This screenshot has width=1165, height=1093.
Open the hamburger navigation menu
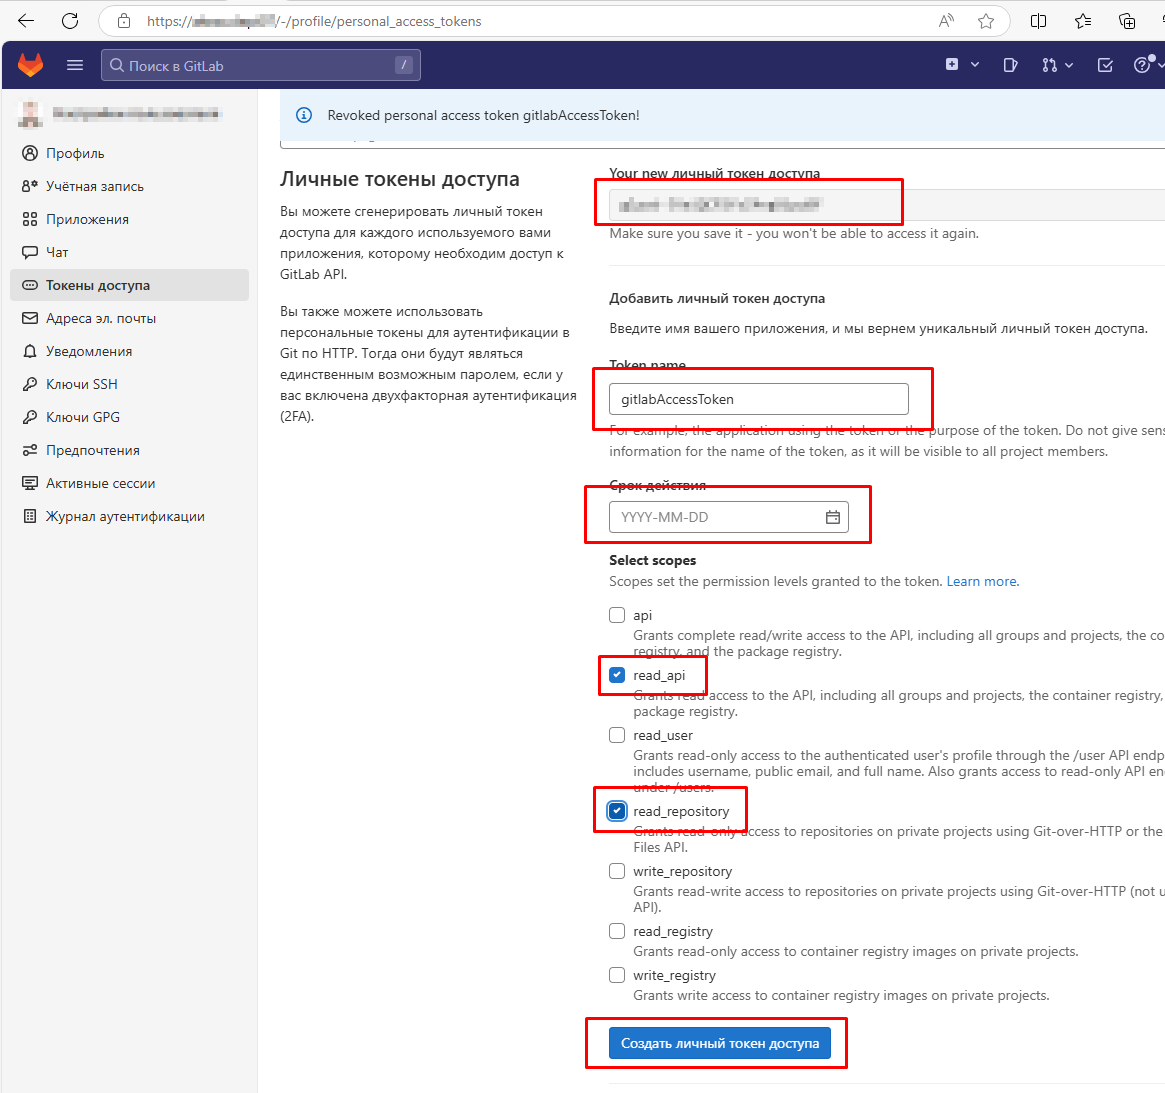coord(75,65)
